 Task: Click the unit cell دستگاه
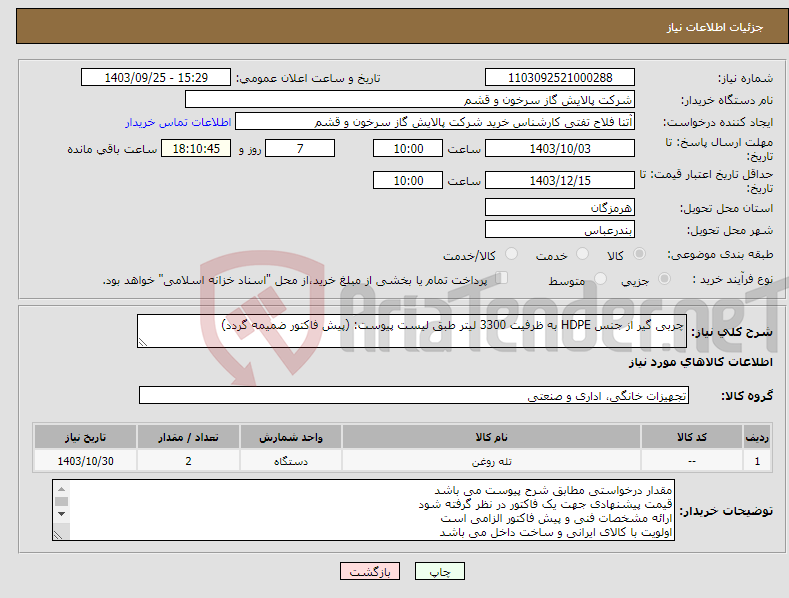pyautogui.click(x=291, y=461)
